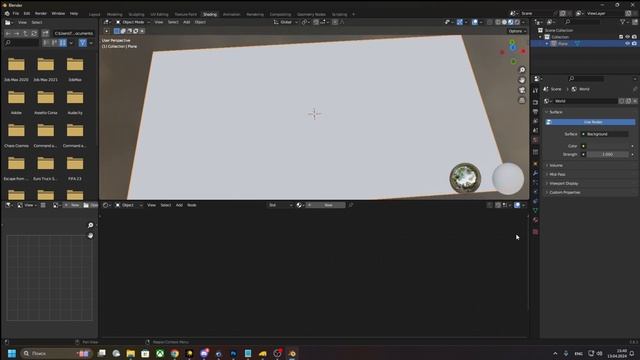The width and height of the screenshot is (640, 360).
Task: Click the image editor pan hand icon
Action: 91,236
